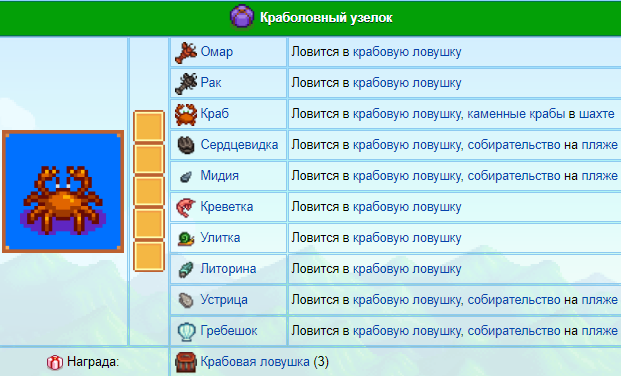This screenshot has height=376, width=621.
Task: Click the scallop shell icon beside Гребешок
Action: 186,331
